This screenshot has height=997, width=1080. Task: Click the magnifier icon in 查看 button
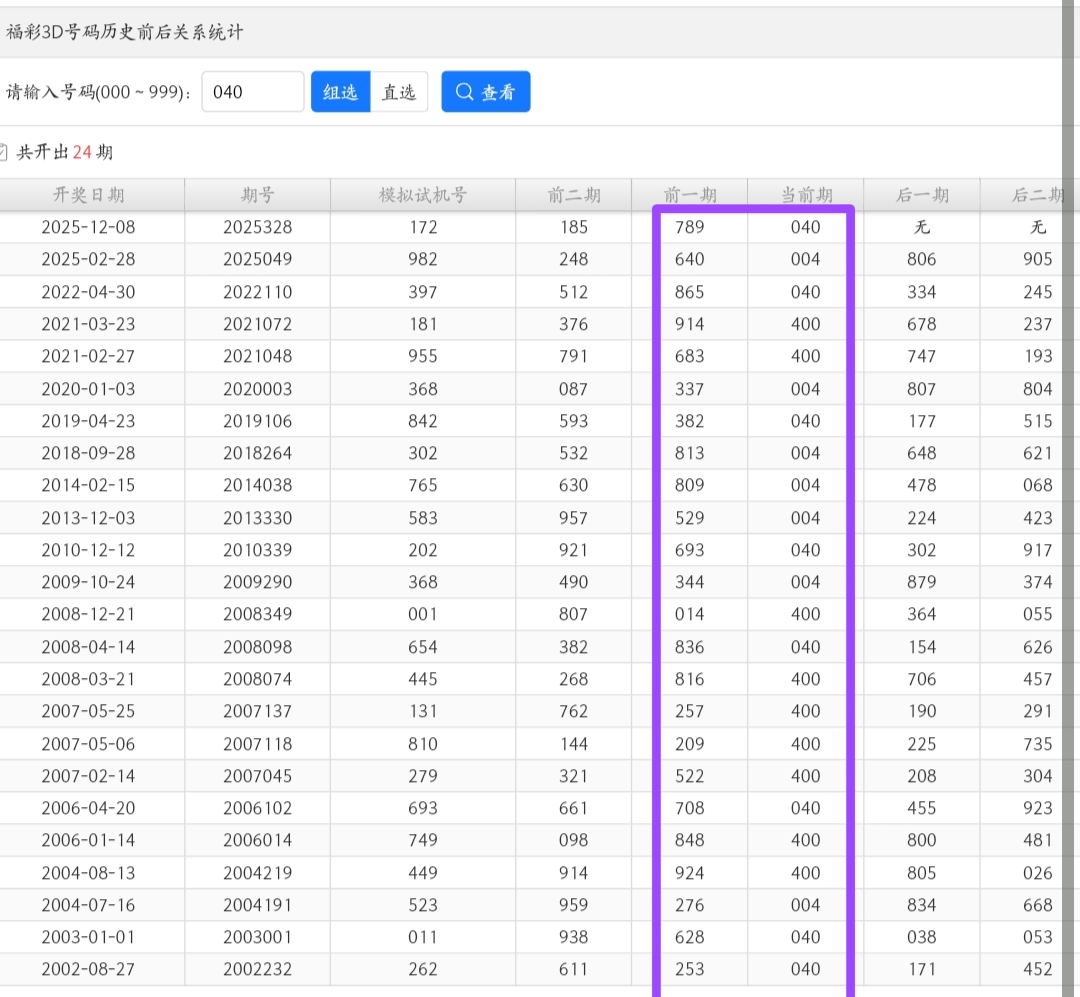pos(464,92)
